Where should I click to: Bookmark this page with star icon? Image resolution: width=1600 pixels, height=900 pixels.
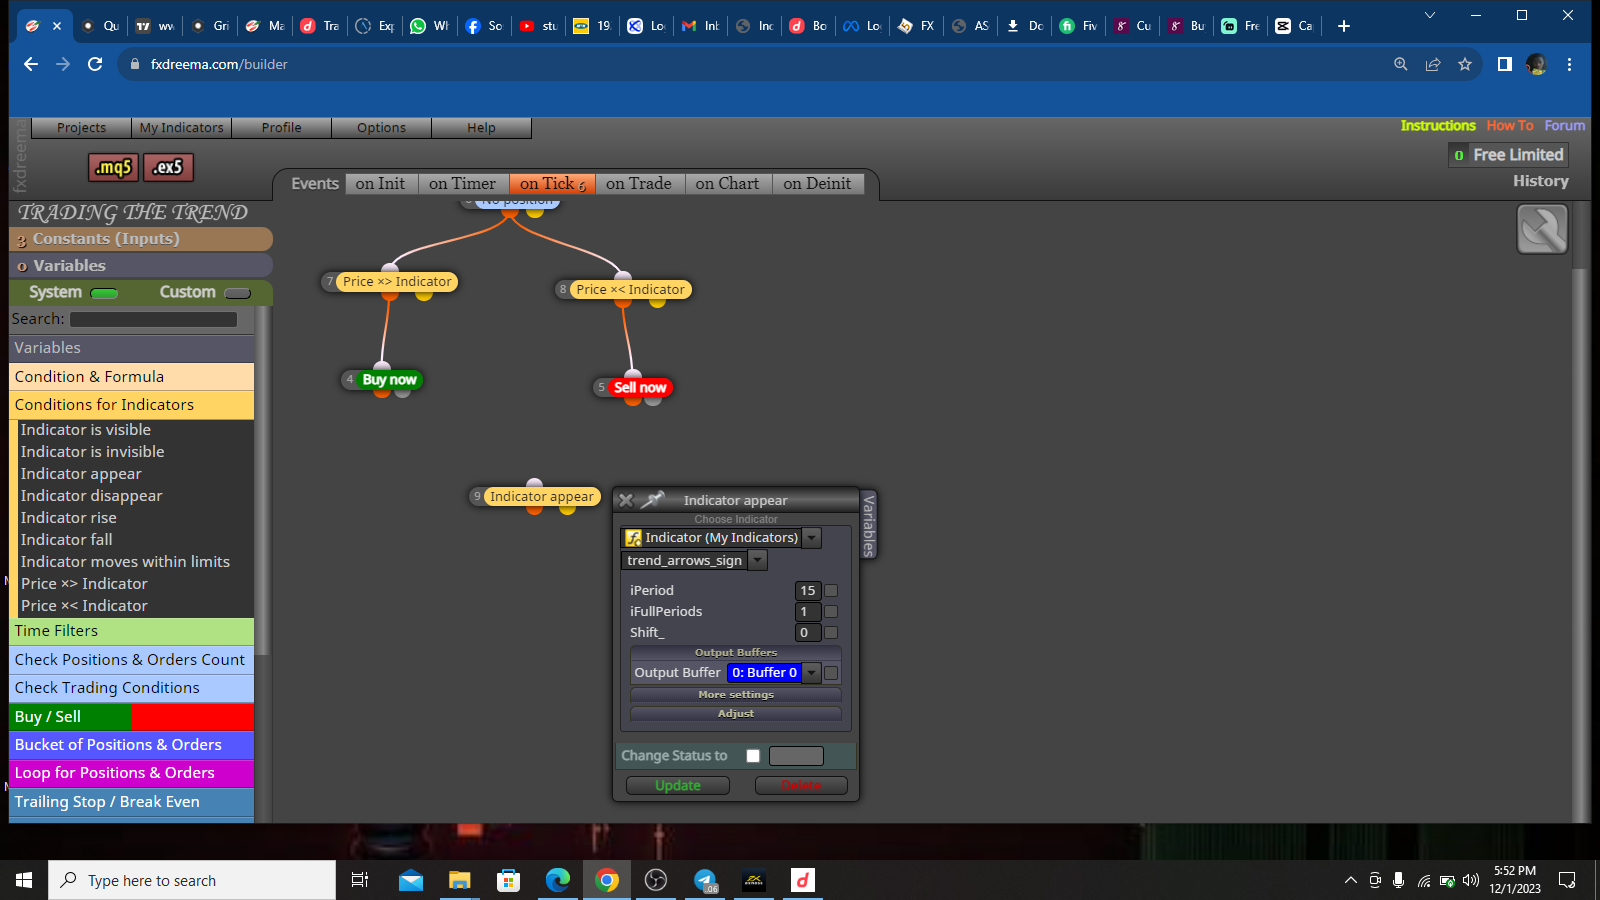pyautogui.click(x=1465, y=64)
